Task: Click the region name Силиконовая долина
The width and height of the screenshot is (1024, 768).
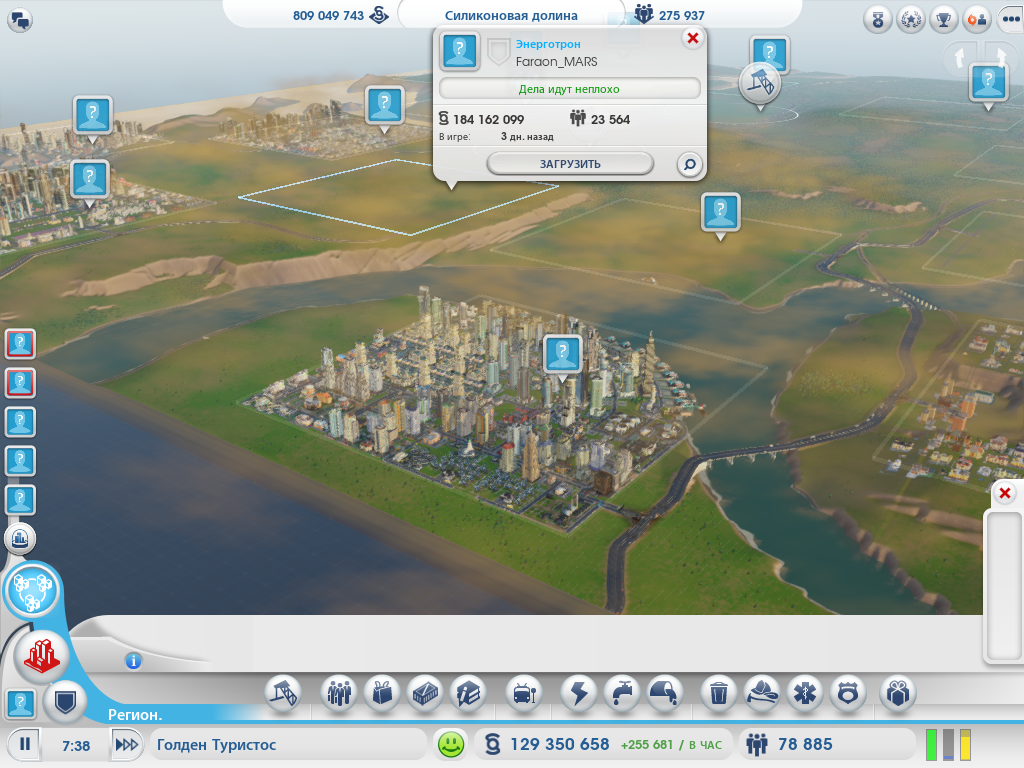Action: [x=511, y=15]
